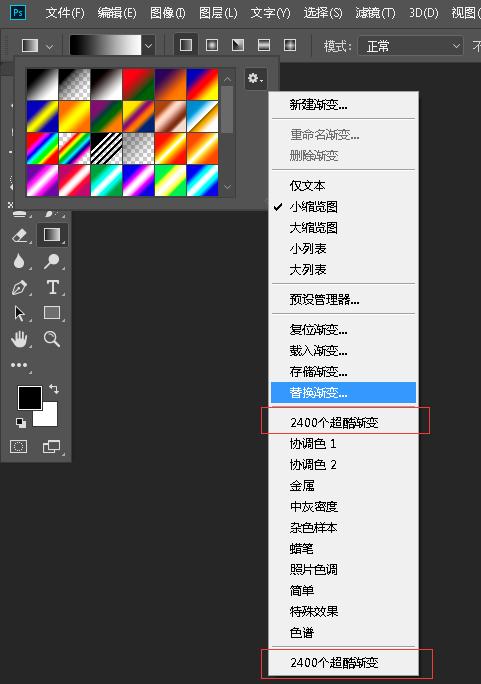Select the Pen tool
Image resolution: width=481 pixels, height=684 pixels.
[20, 287]
